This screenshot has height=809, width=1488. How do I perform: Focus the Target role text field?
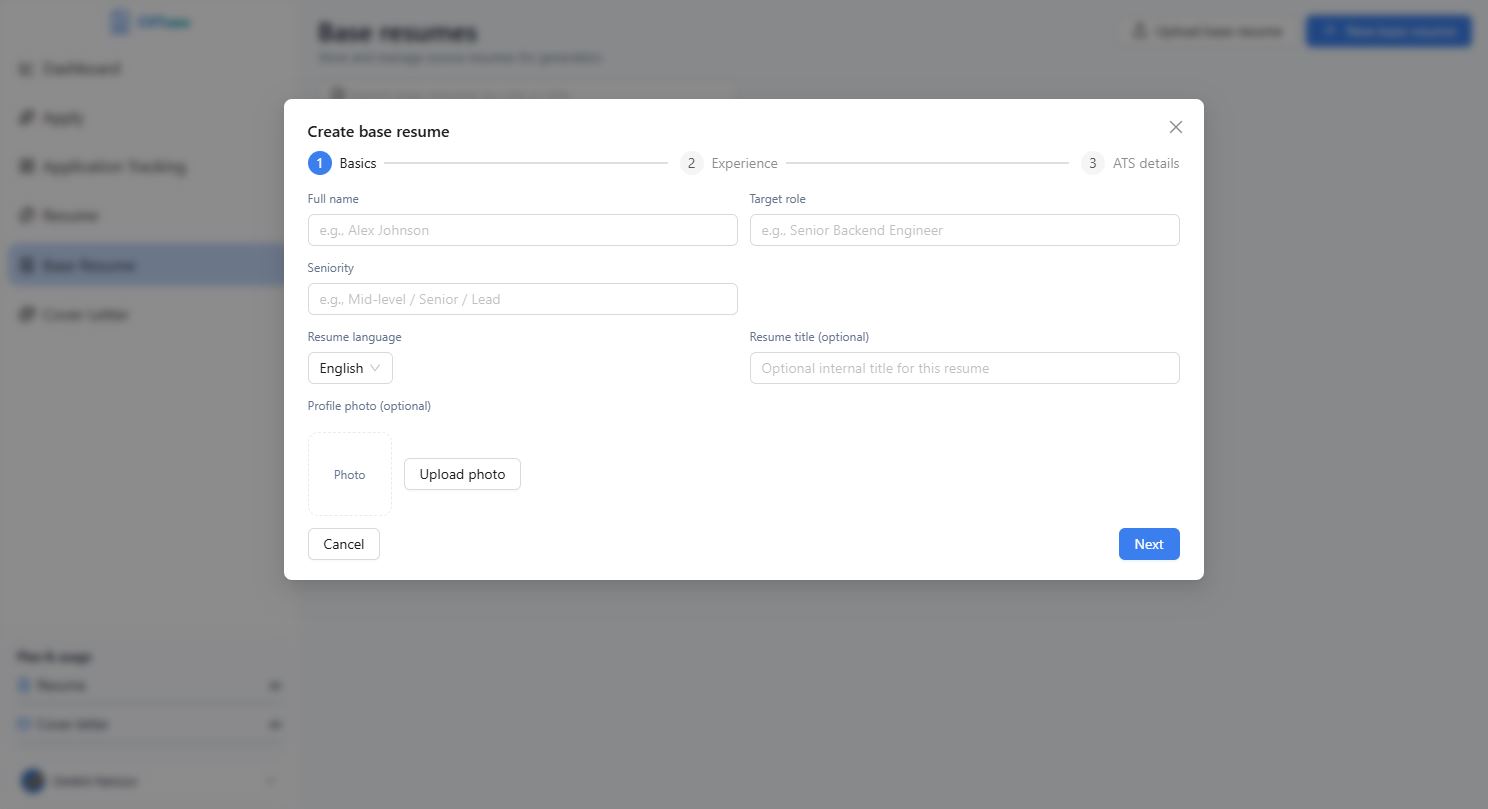(x=964, y=230)
